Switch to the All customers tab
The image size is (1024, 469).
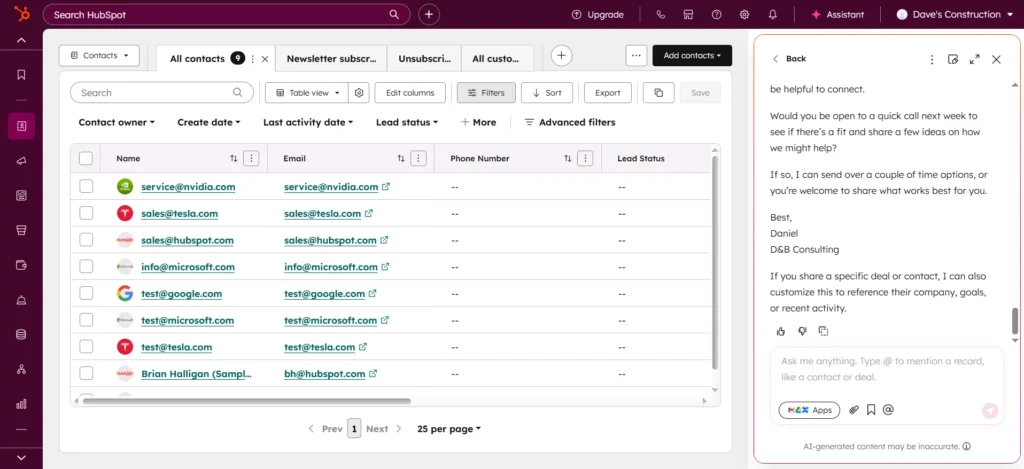coord(496,59)
